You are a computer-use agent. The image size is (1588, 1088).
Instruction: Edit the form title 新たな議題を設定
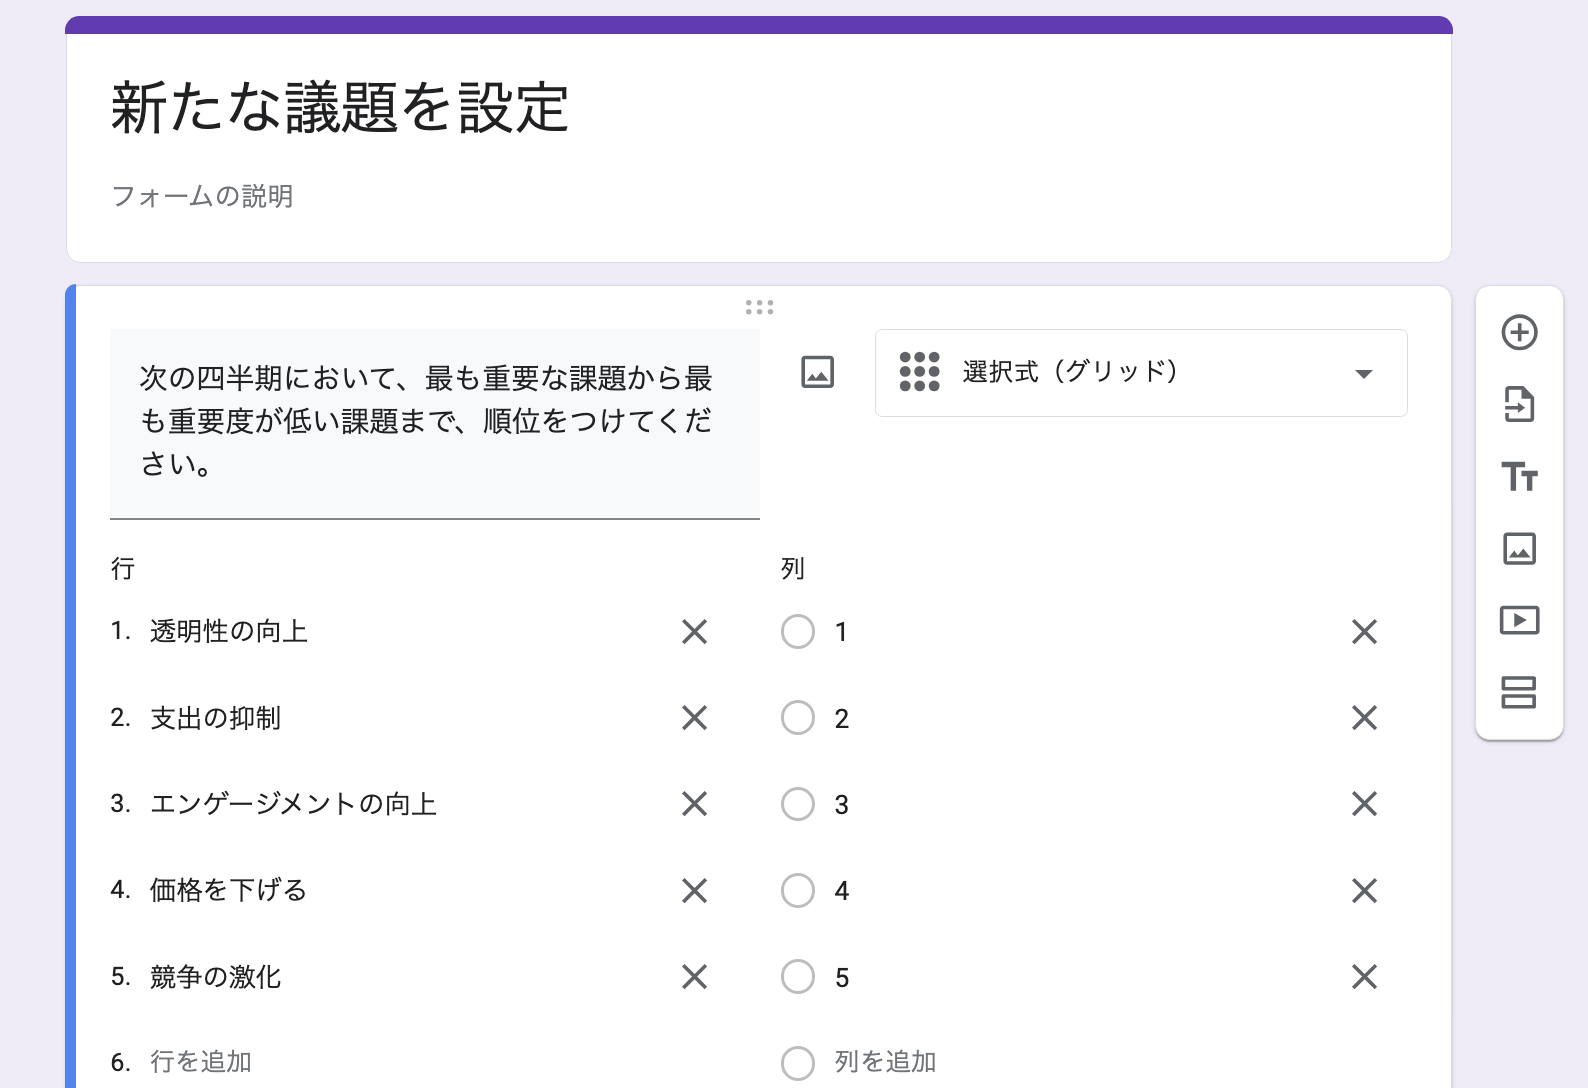[340, 108]
